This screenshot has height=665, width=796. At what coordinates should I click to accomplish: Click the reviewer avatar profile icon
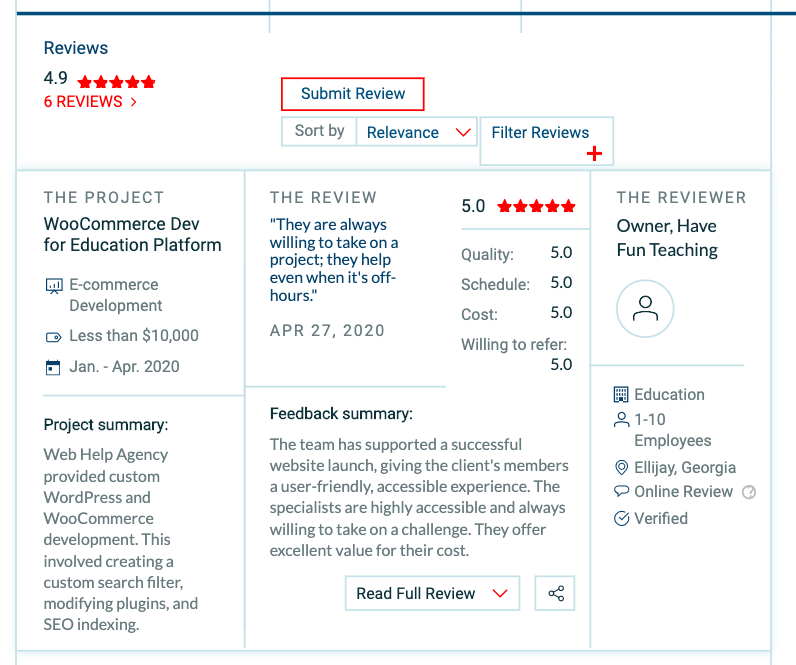pyautogui.click(x=645, y=309)
